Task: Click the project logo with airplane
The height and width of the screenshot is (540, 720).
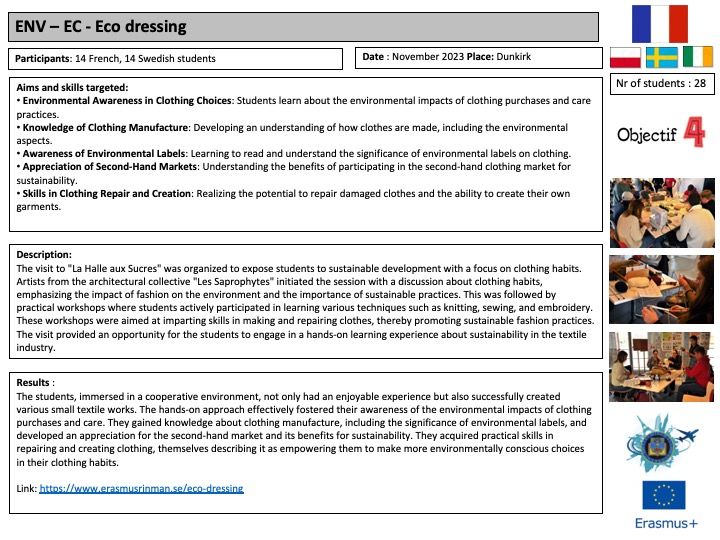Action: tap(662, 443)
